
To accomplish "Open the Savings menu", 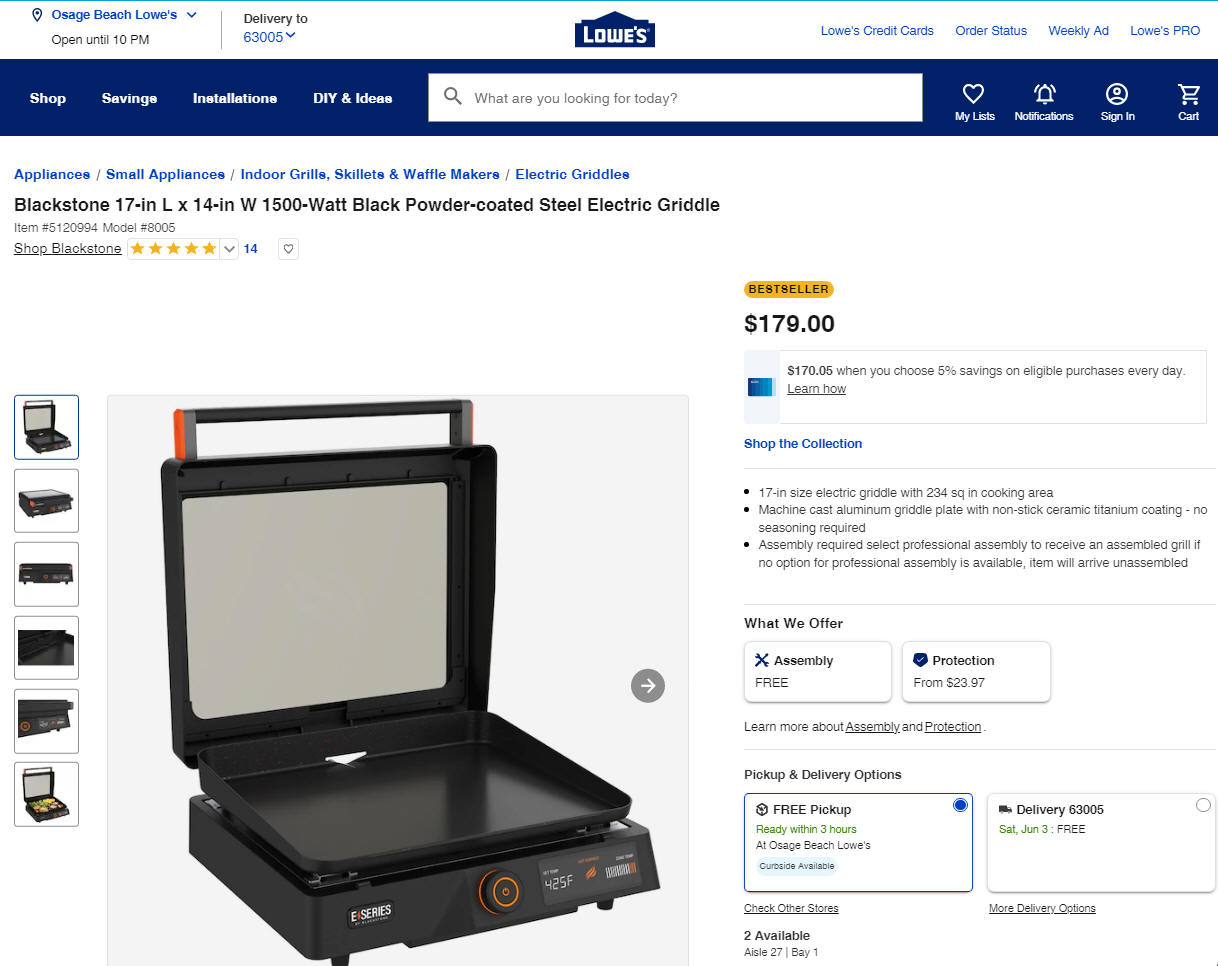I will tap(129, 98).
